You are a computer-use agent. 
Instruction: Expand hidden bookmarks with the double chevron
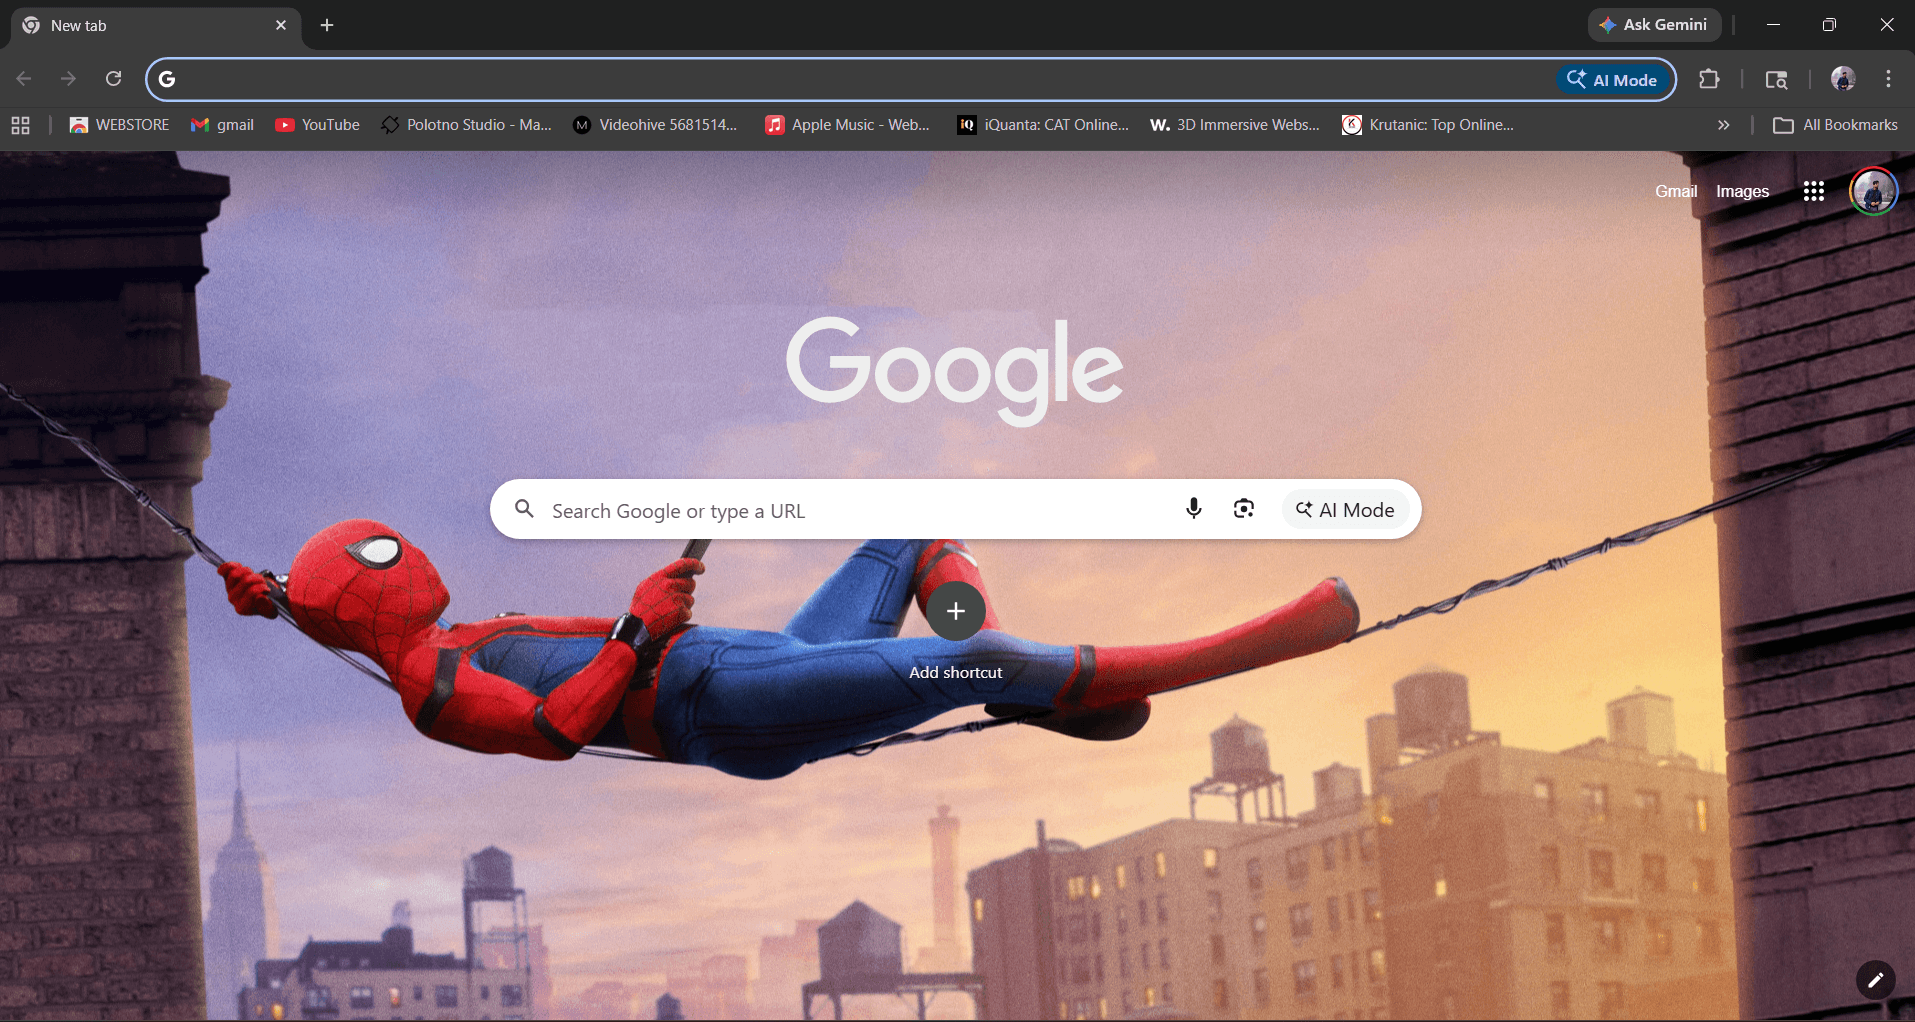point(1723,125)
